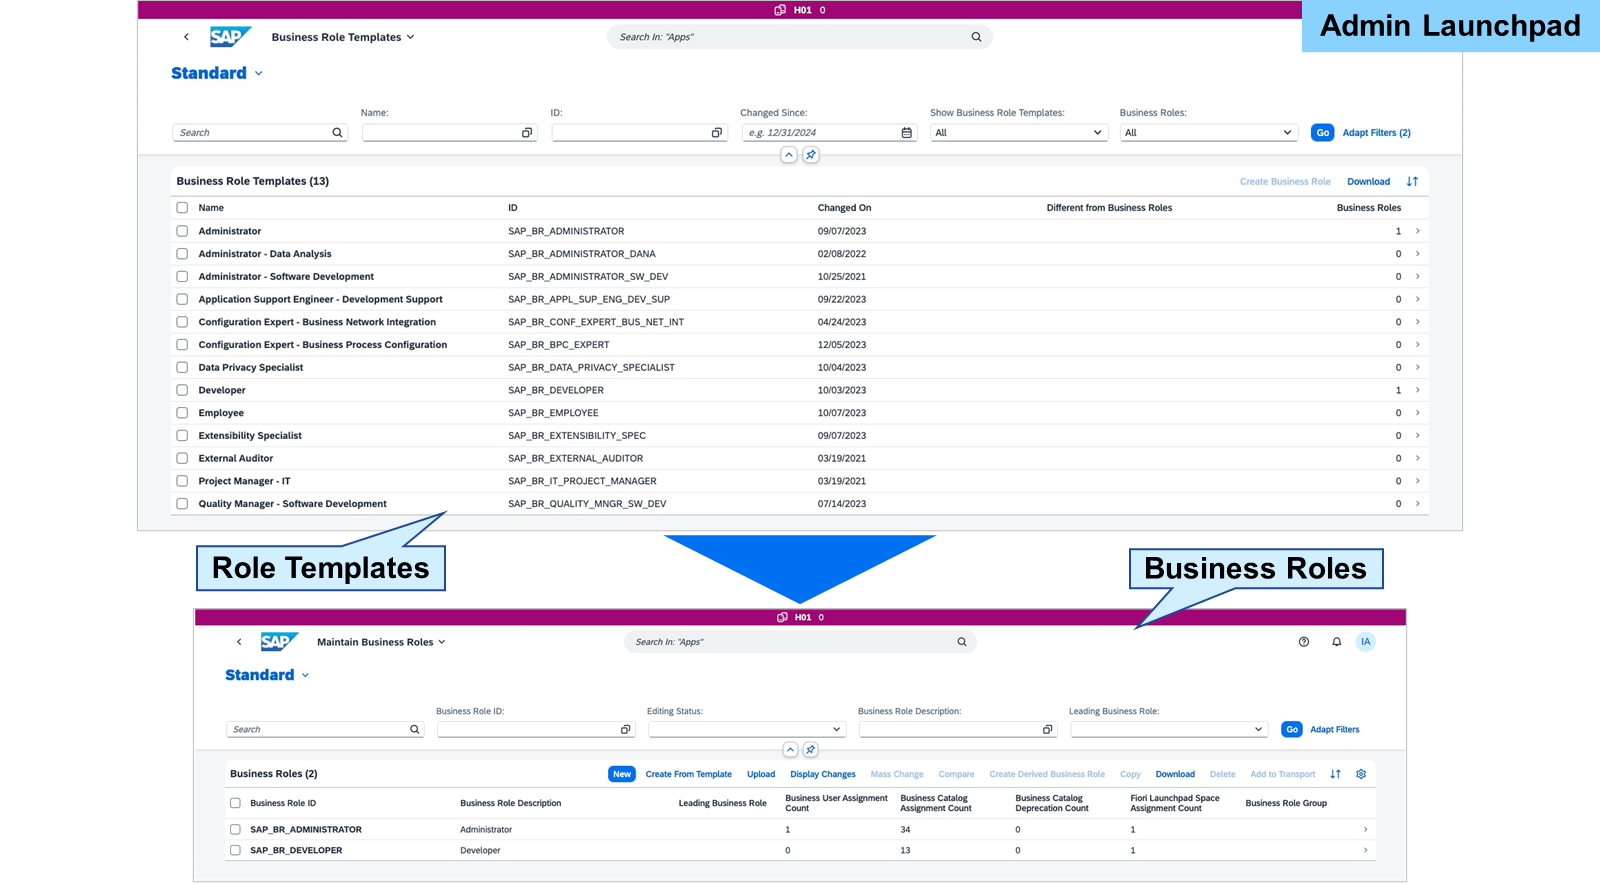Click SAP_BR_EXTENSIBILITY_SPEC ID cell
Screen dimensions: 1600x883
[x=577, y=436]
